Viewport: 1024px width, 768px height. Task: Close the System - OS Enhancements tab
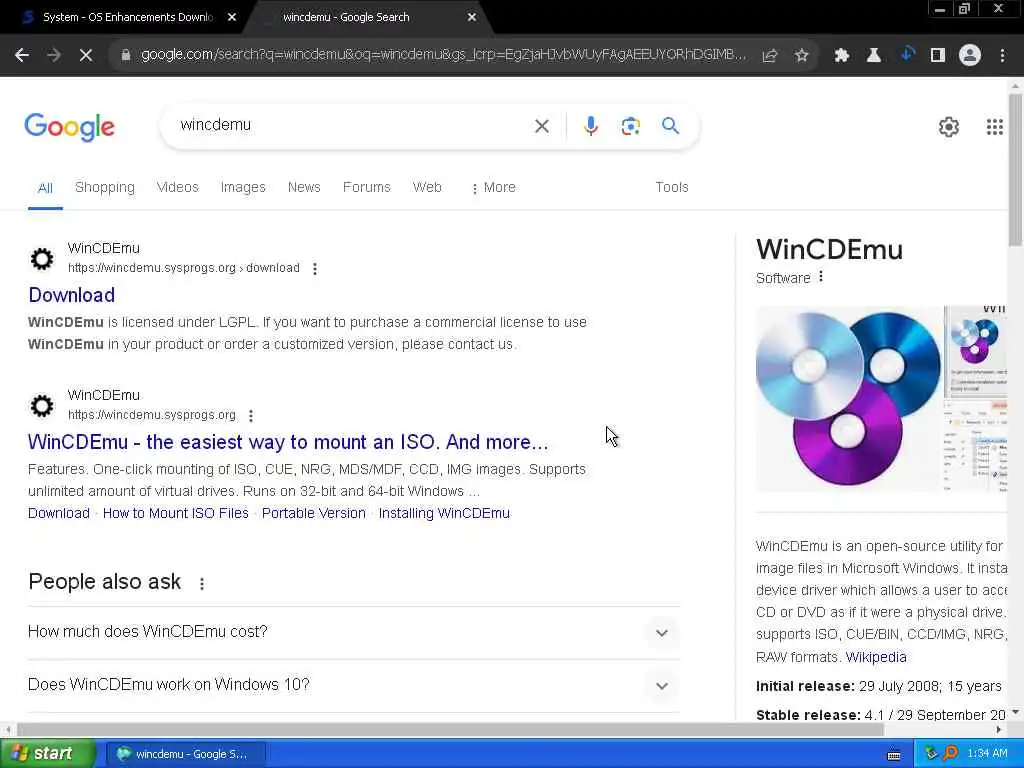pos(232,18)
